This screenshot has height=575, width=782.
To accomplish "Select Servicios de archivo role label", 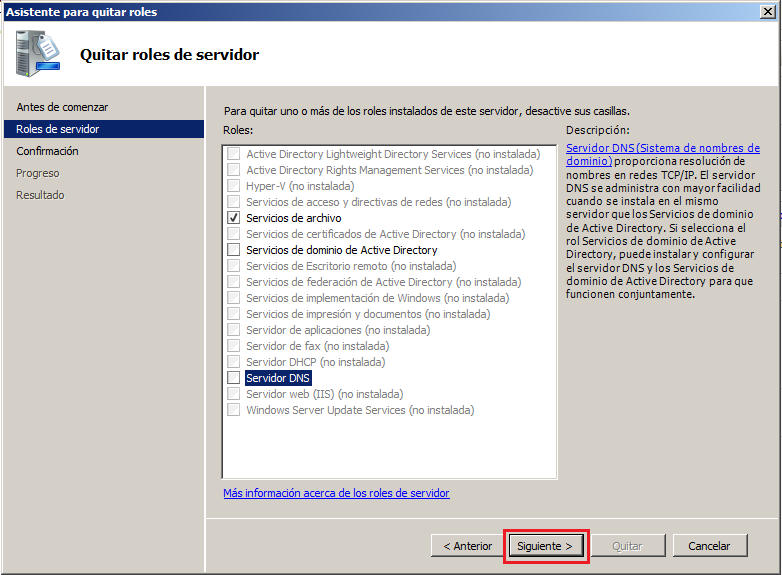I will [x=293, y=218].
